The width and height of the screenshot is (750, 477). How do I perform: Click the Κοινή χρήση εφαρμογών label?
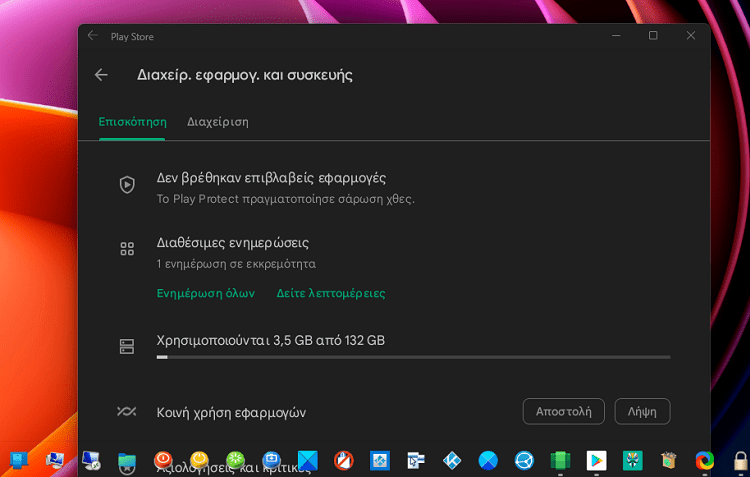[231, 412]
